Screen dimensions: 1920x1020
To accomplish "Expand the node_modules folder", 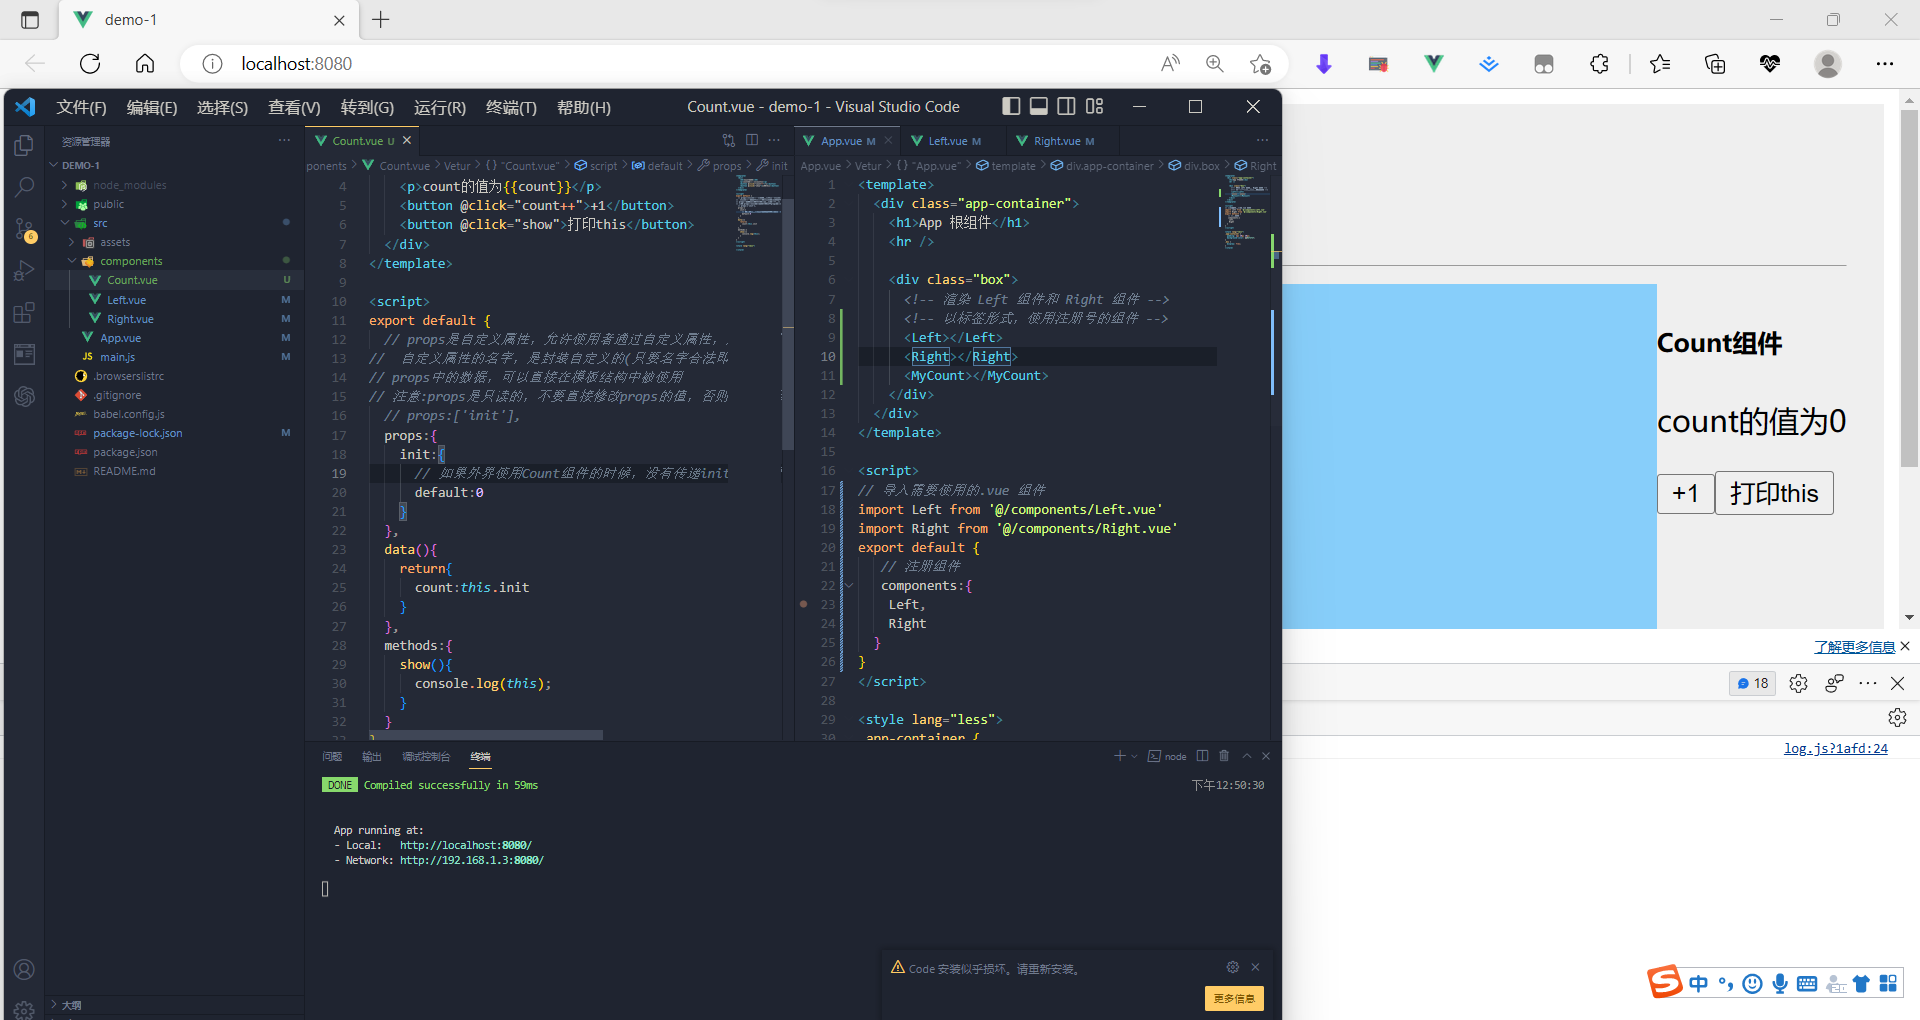I will [121, 184].
